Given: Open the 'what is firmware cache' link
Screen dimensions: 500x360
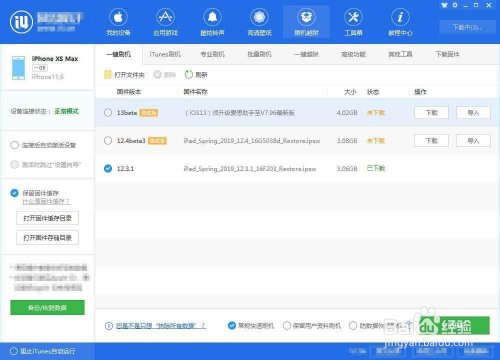Looking at the screenshot, I should (46, 202).
